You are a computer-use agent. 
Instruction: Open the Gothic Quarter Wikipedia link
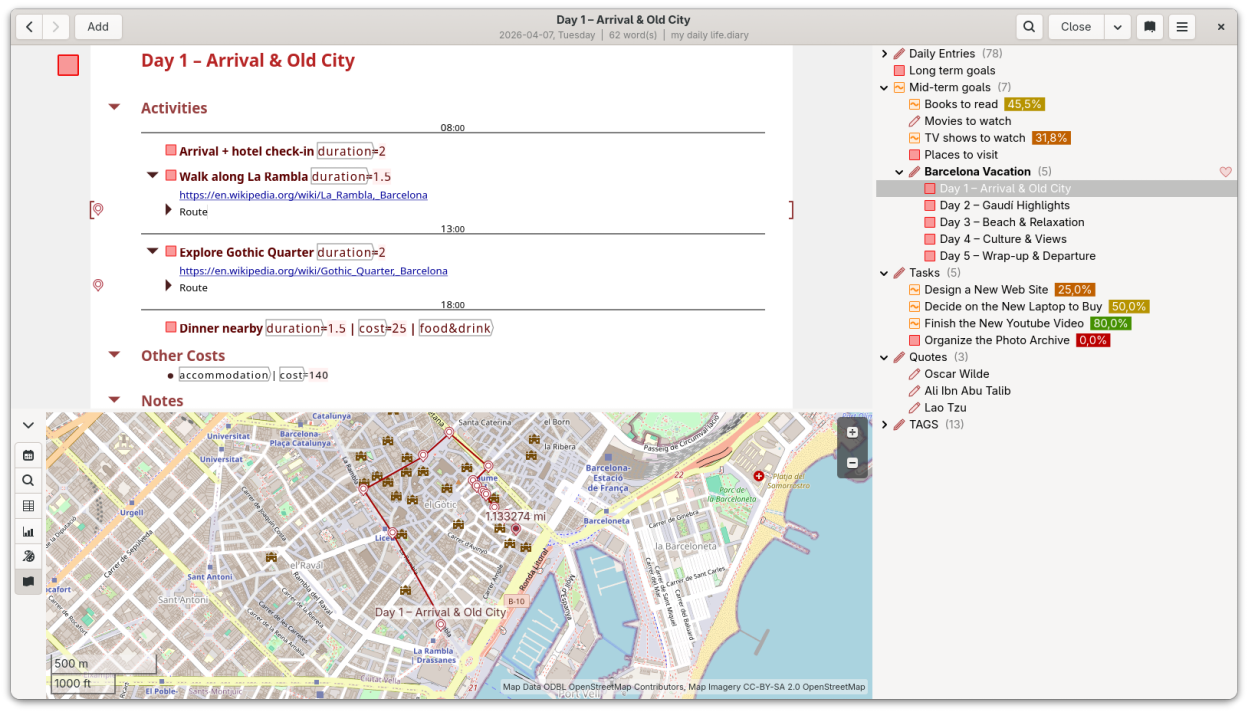[x=313, y=271]
